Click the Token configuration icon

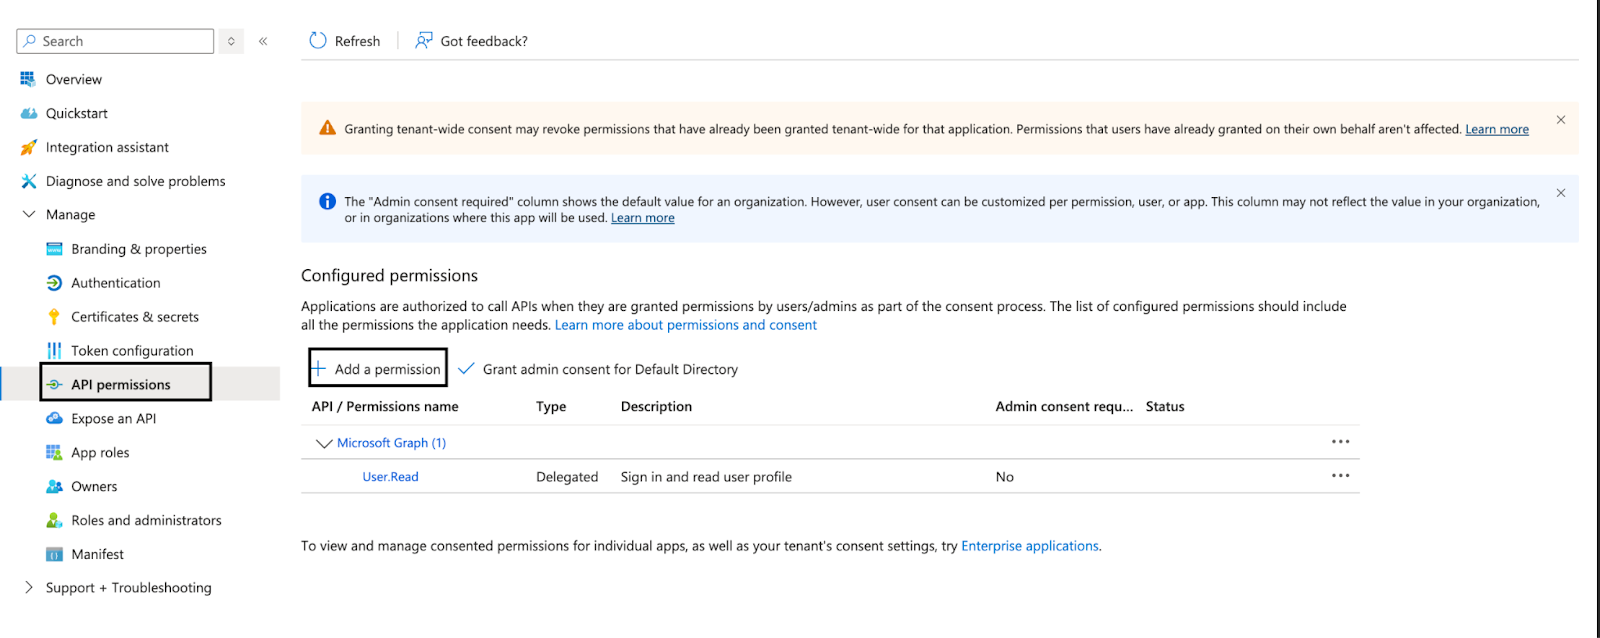(54, 351)
